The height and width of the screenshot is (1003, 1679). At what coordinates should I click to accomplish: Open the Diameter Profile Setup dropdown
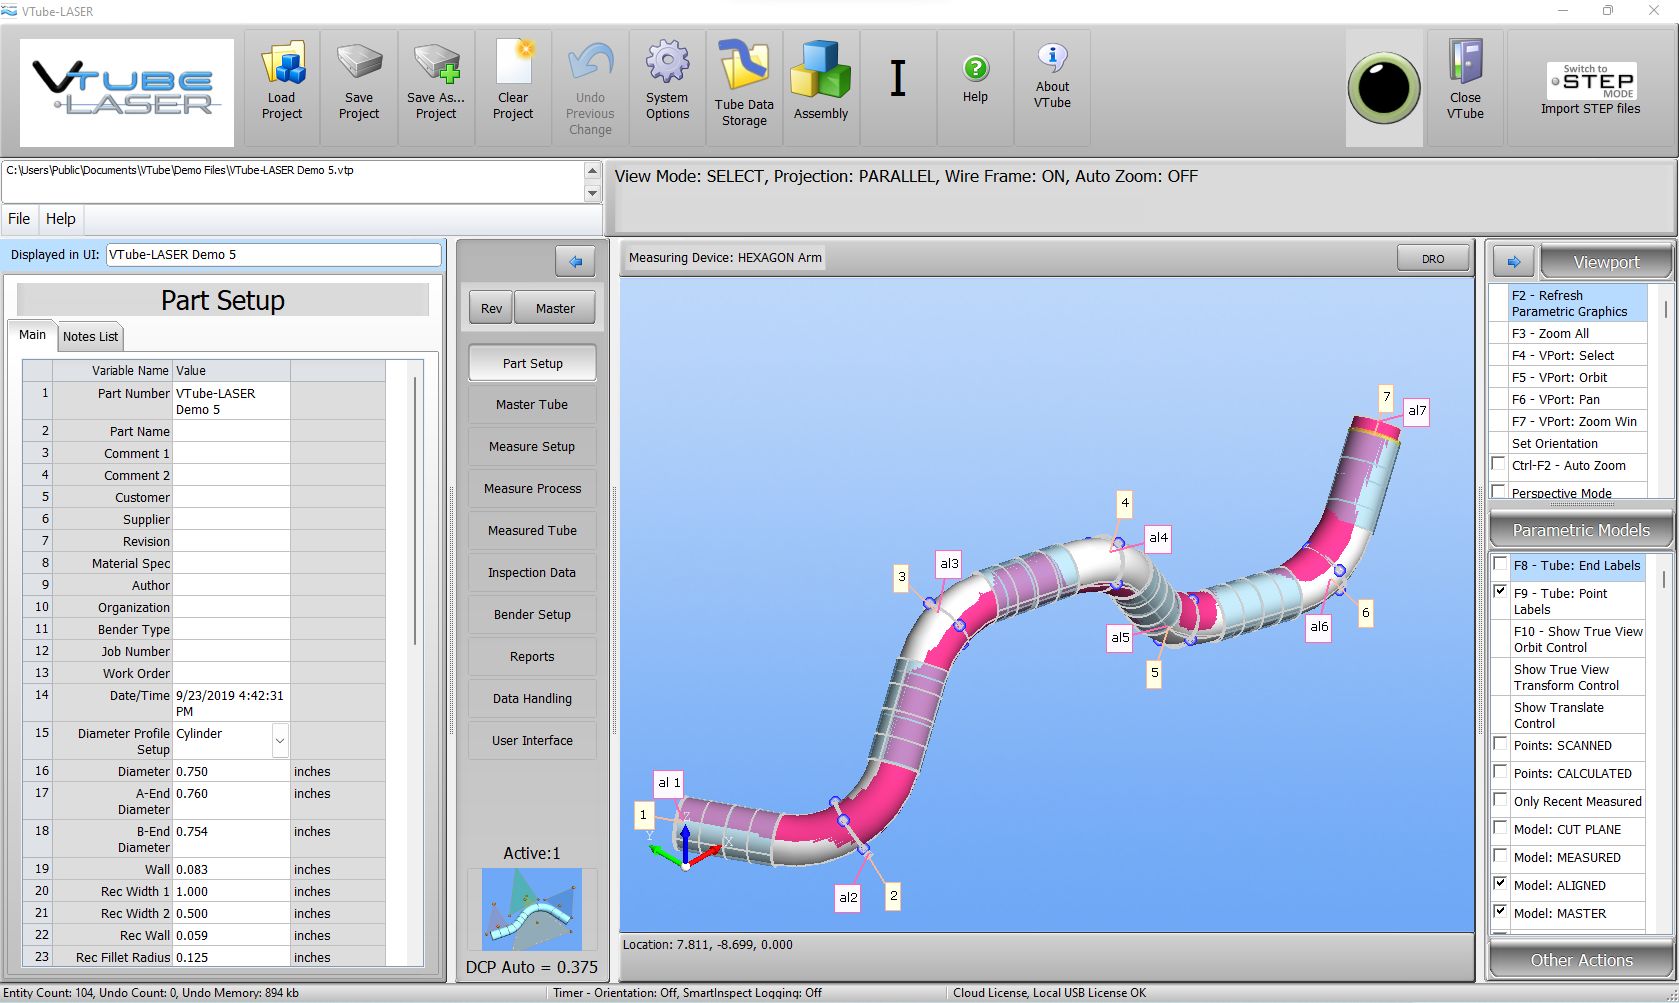point(280,741)
